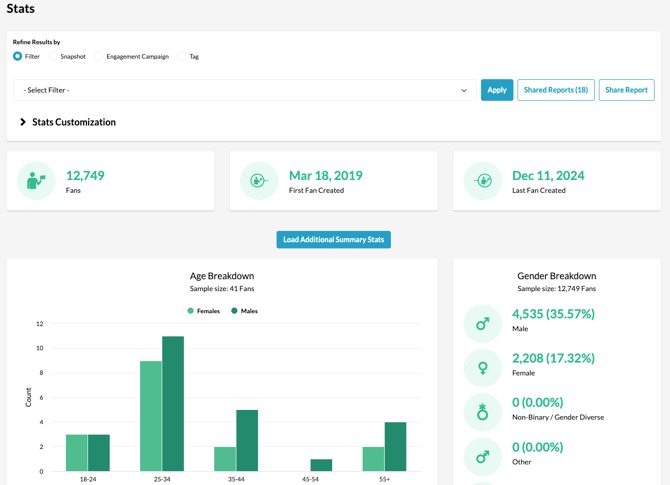
Task: Toggle the Males legend swatch
Action: click(x=235, y=311)
